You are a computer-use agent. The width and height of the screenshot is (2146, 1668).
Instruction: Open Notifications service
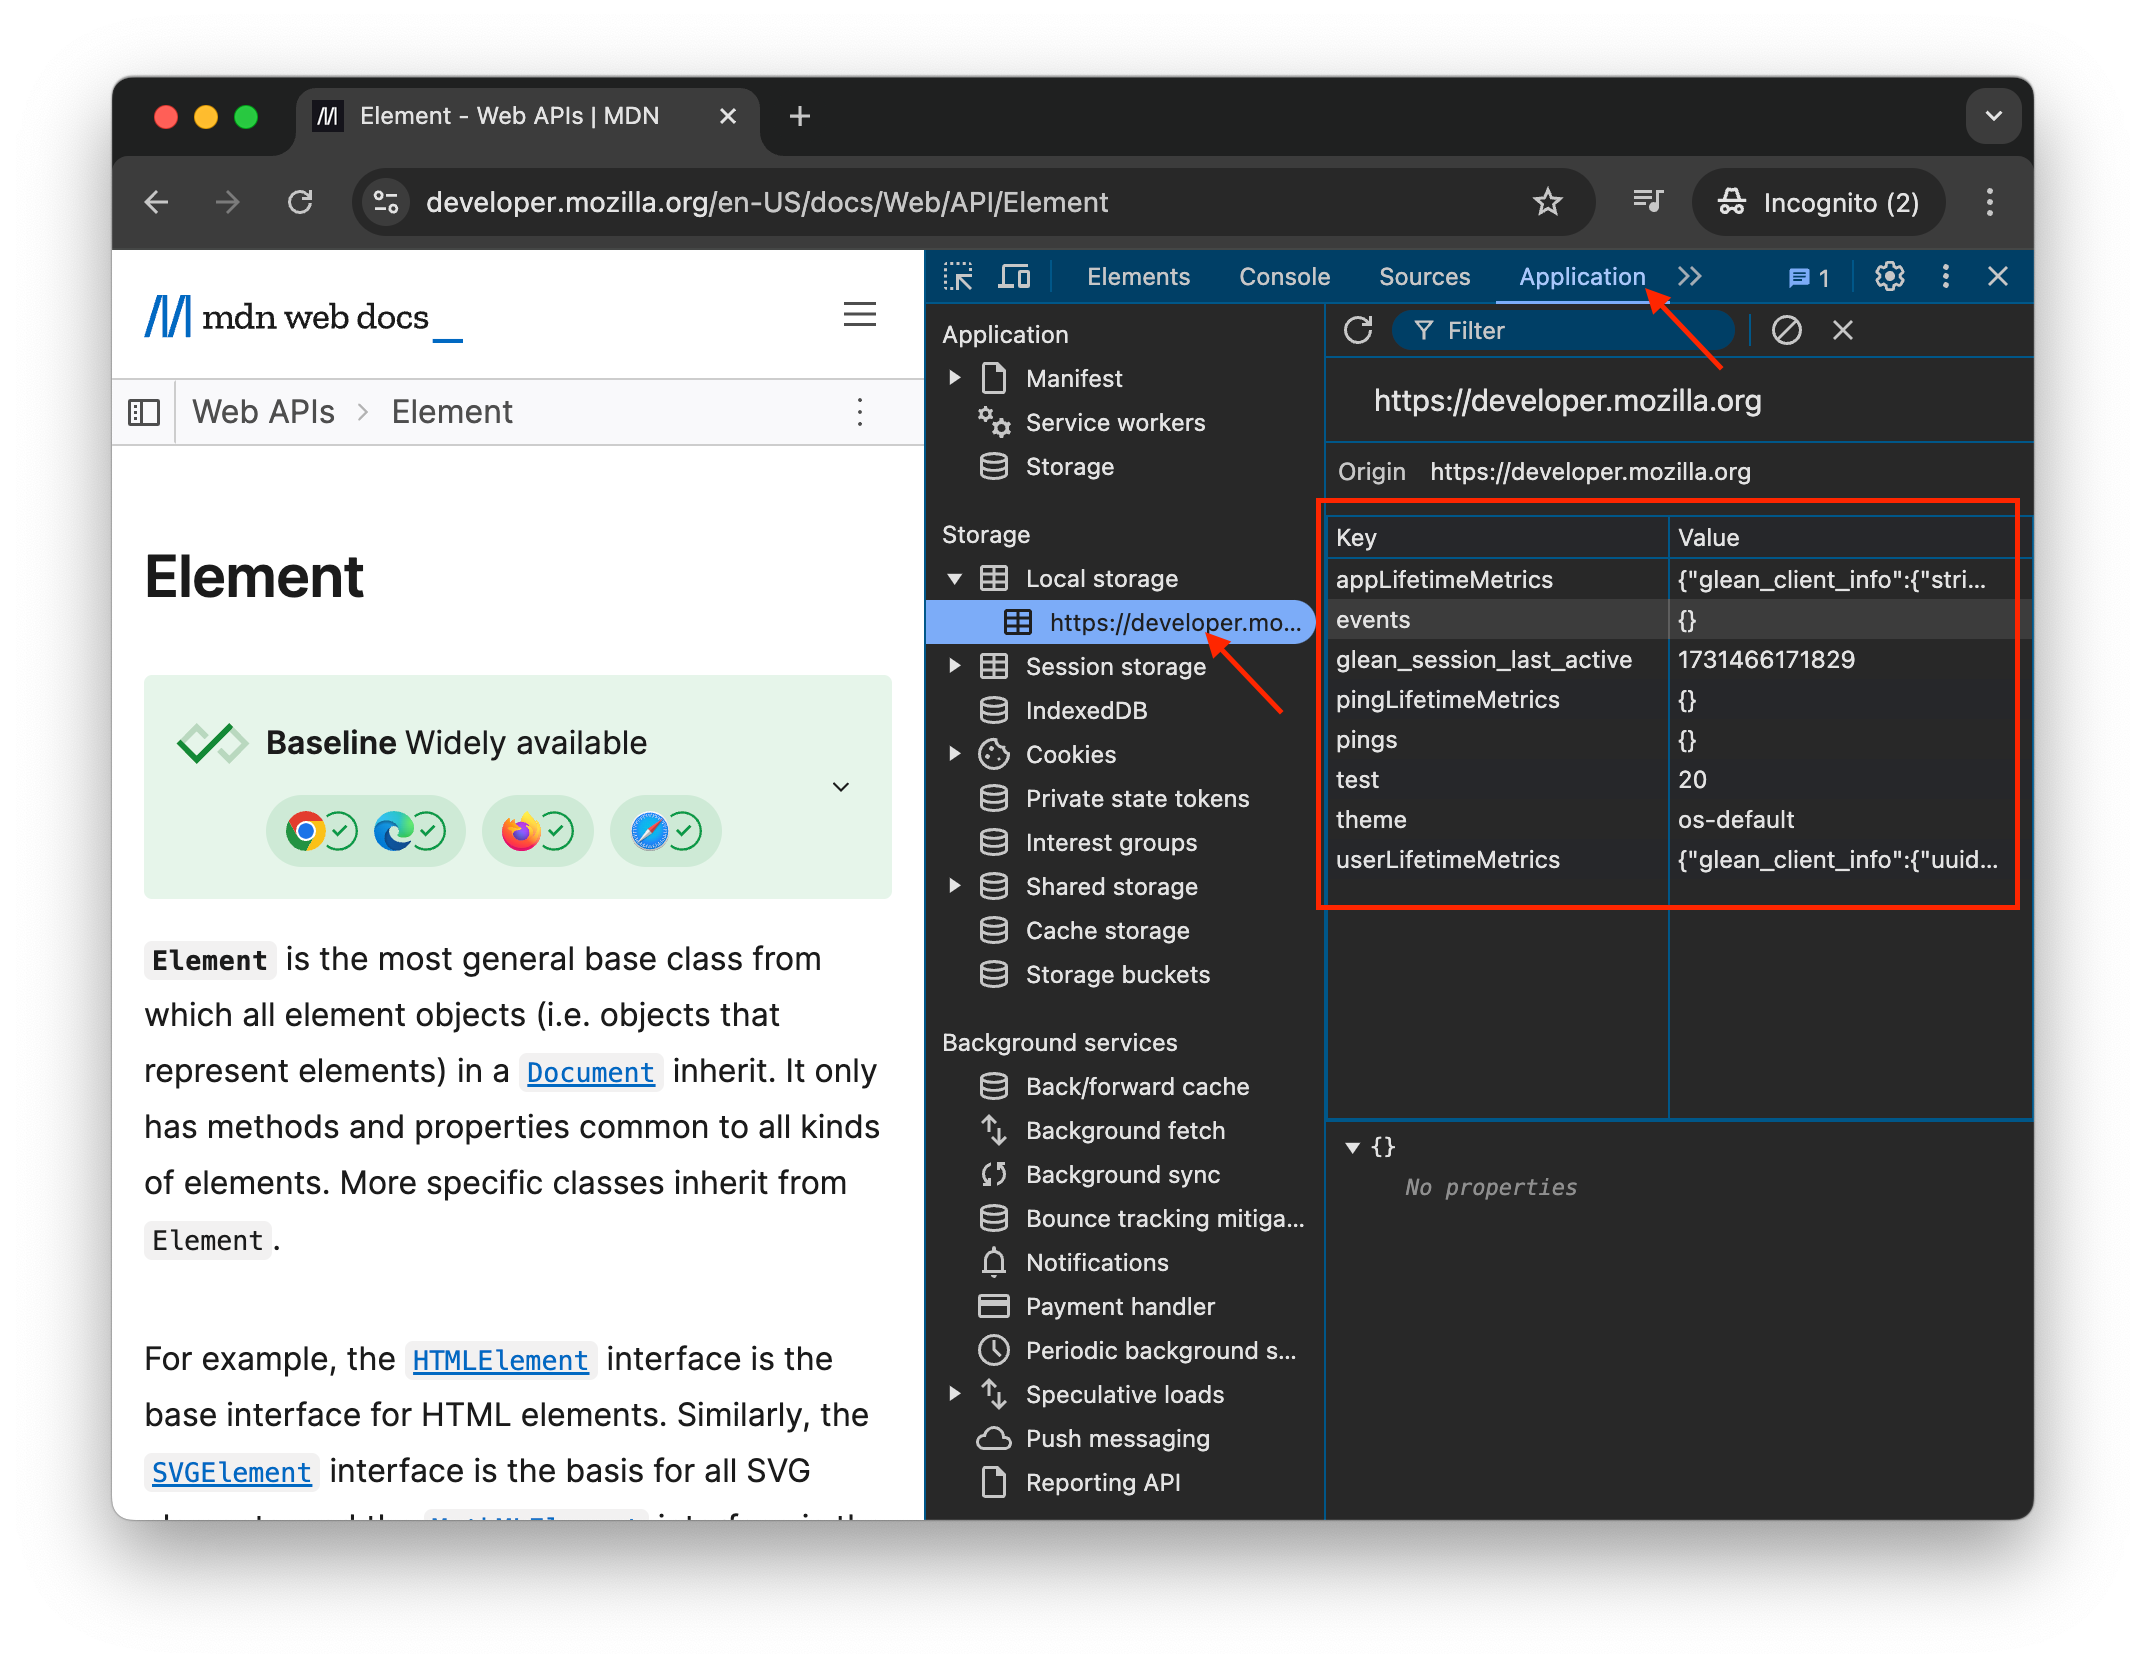point(1097,1262)
